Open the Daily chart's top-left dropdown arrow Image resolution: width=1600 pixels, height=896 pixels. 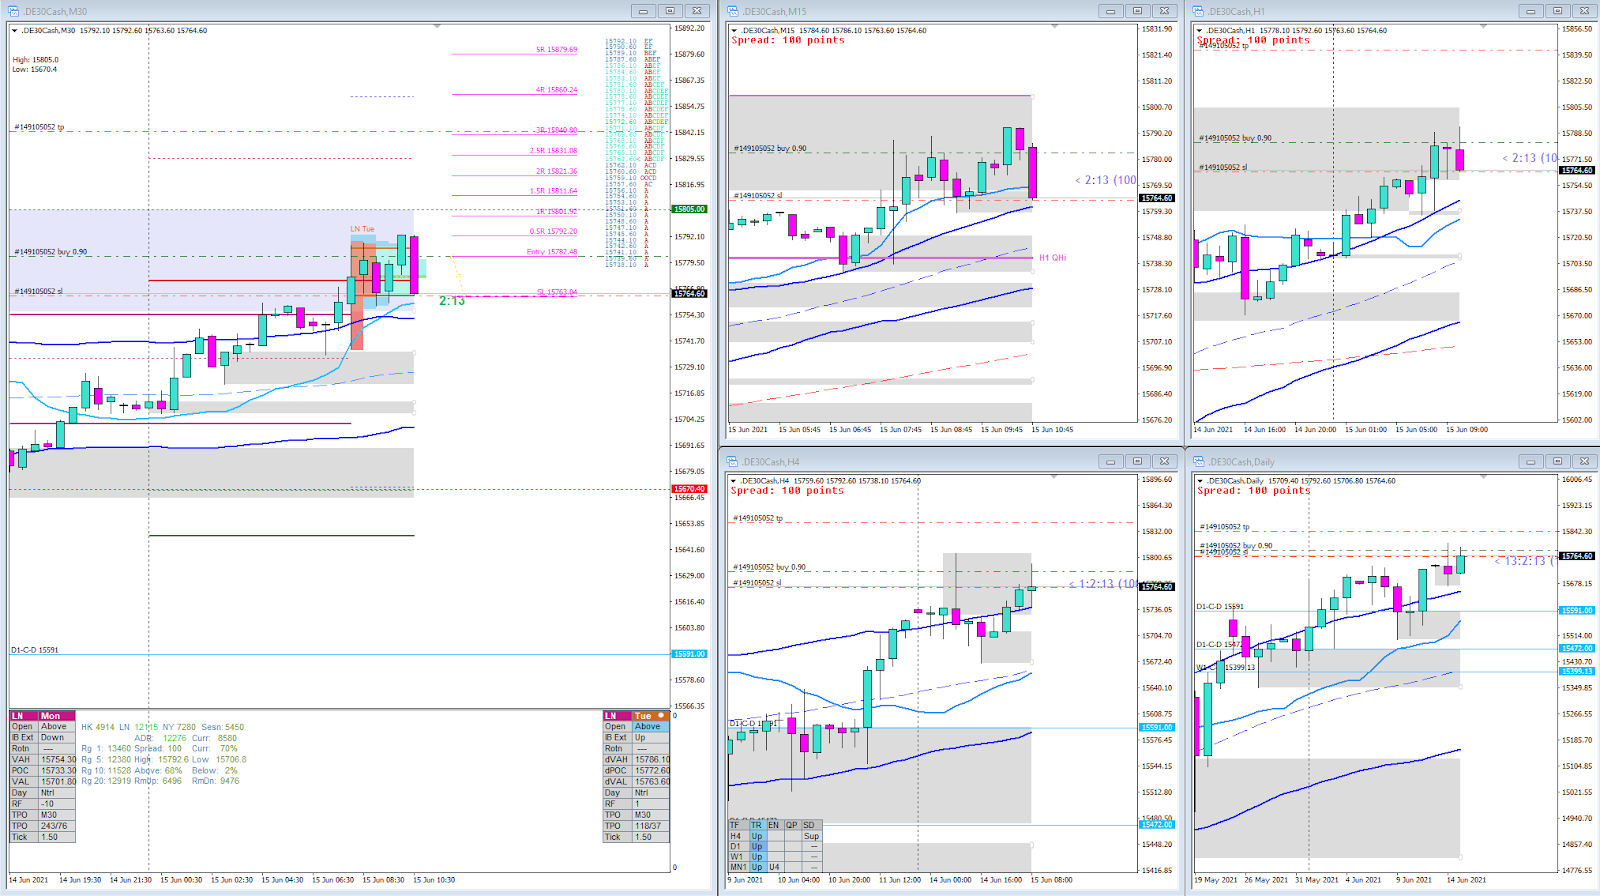(x=1199, y=481)
